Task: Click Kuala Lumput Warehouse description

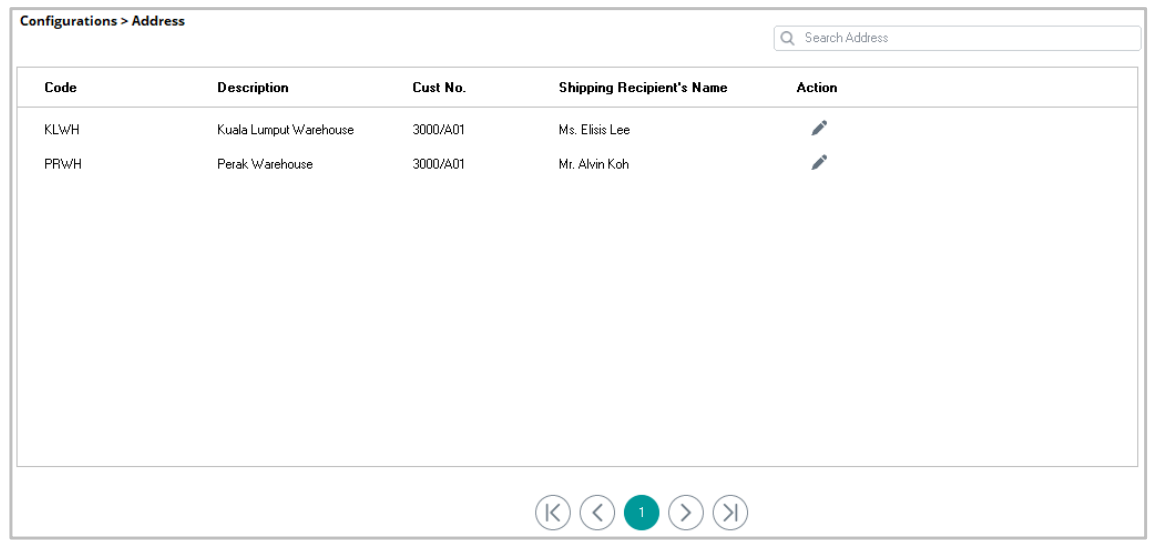Action: (x=286, y=130)
